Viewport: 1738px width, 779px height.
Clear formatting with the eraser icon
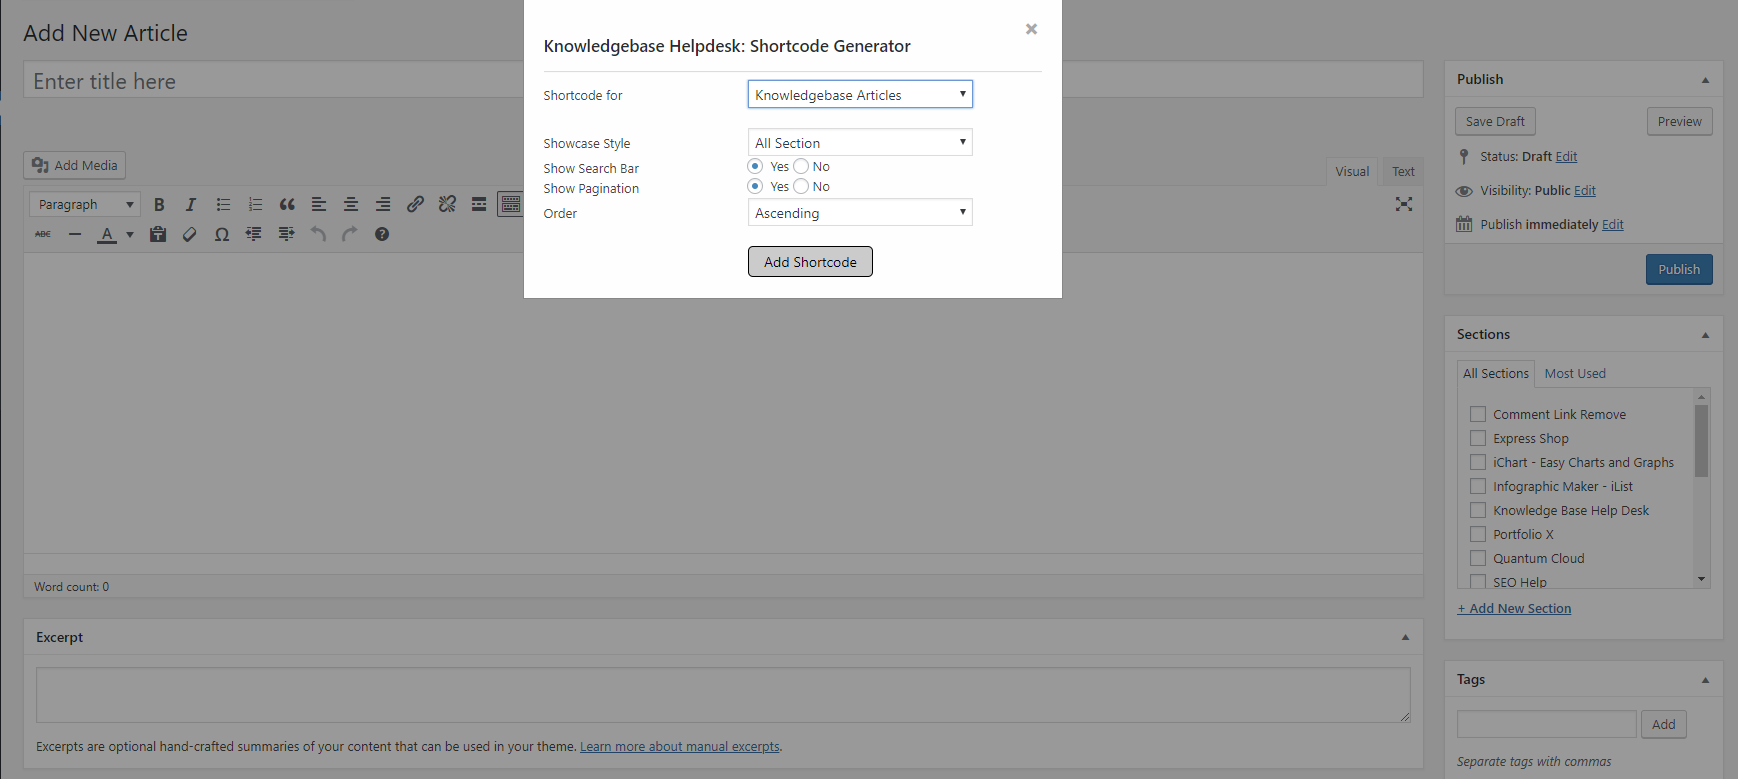tap(190, 234)
